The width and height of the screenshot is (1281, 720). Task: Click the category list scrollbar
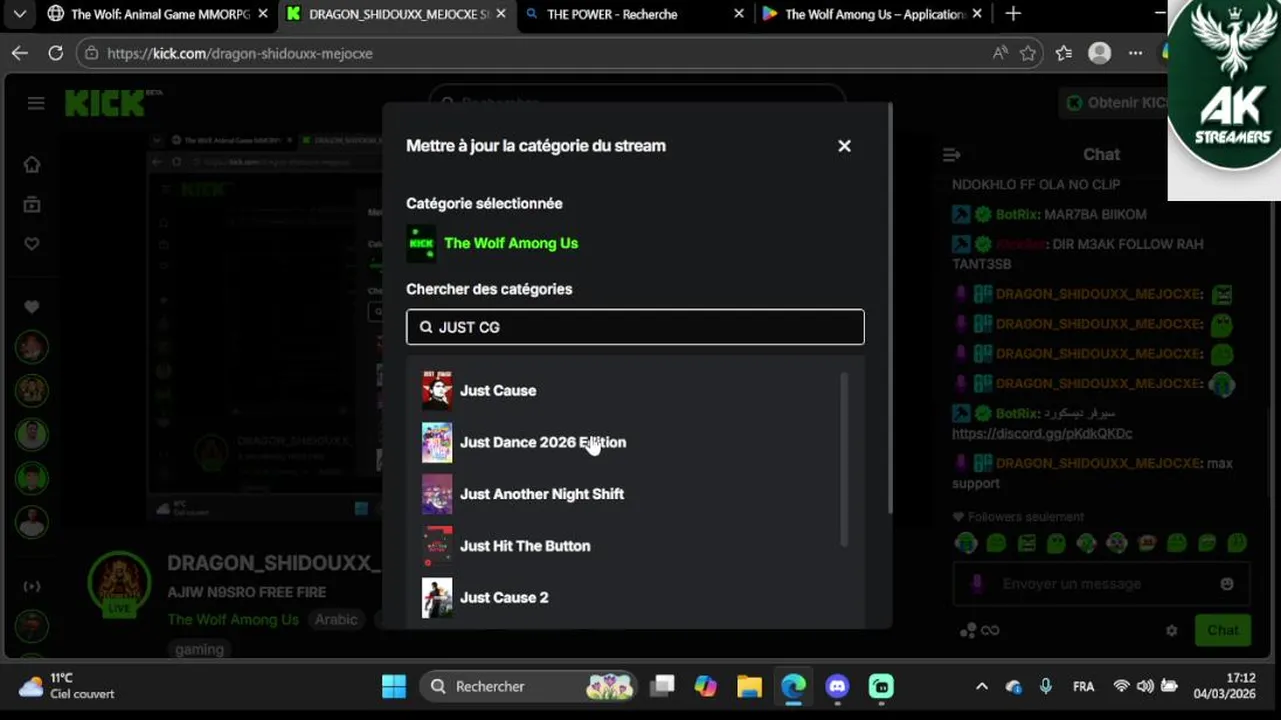click(844, 460)
